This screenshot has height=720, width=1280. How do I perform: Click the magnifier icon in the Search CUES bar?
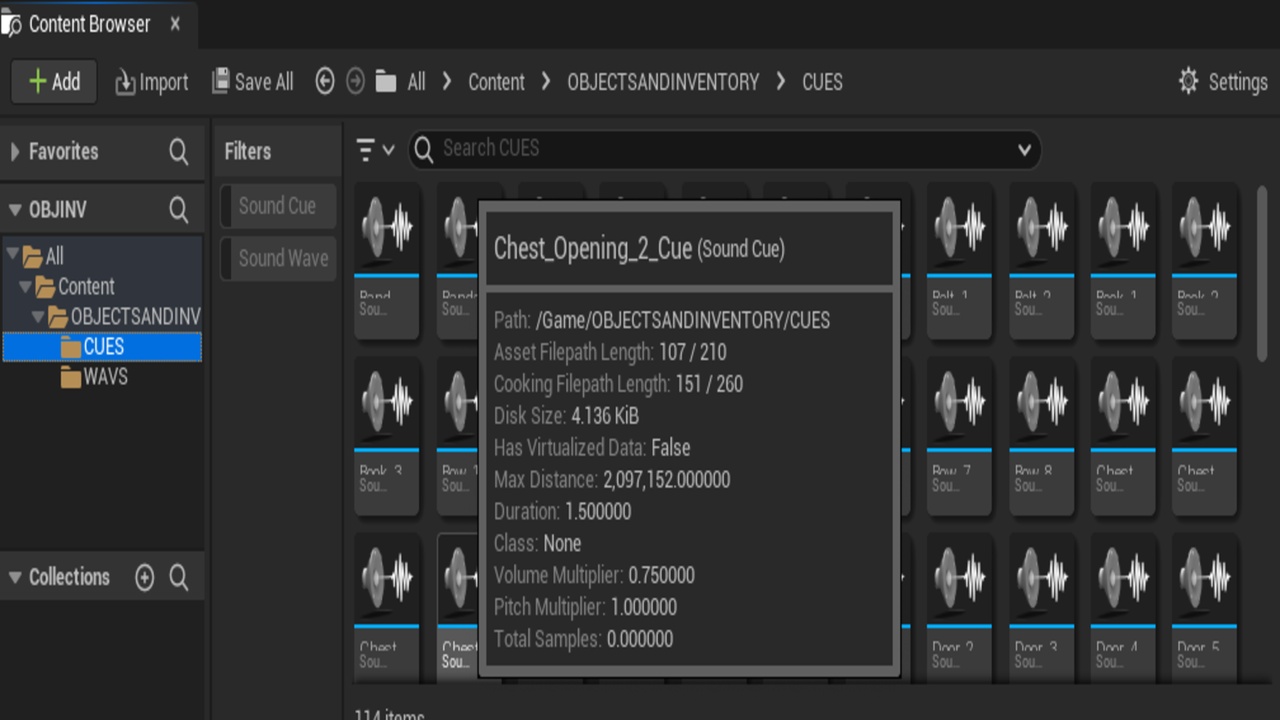423,149
